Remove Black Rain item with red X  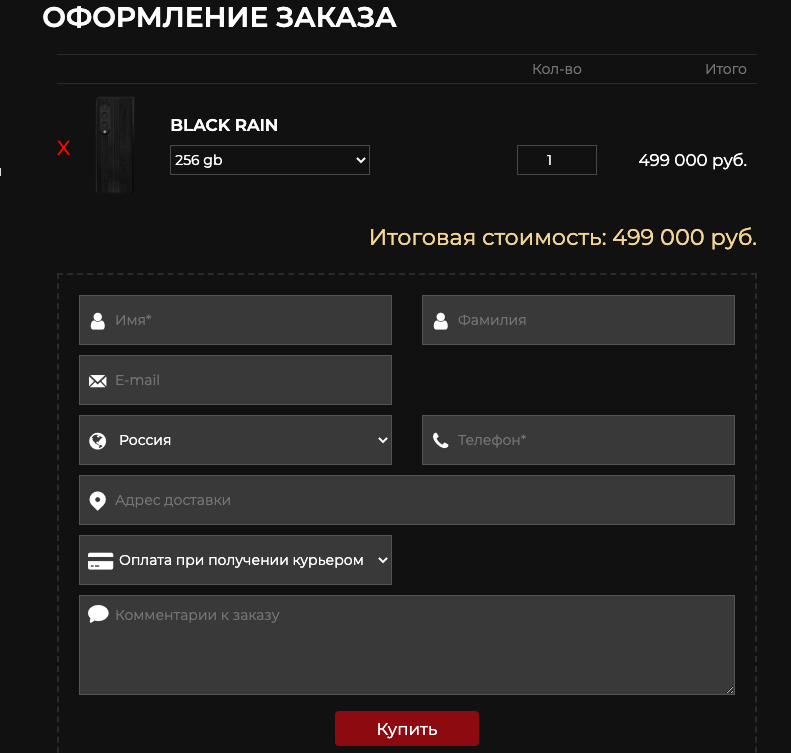point(64,149)
